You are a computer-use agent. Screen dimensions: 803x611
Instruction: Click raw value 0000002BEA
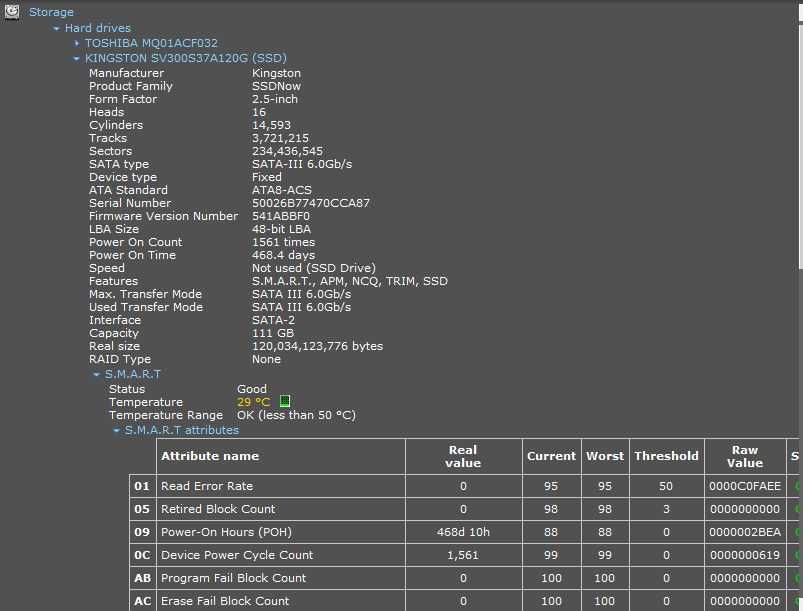click(x=745, y=532)
